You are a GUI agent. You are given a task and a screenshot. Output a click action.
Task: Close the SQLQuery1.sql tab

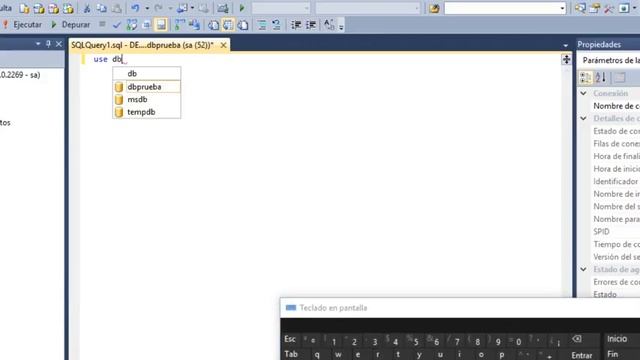point(223,45)
